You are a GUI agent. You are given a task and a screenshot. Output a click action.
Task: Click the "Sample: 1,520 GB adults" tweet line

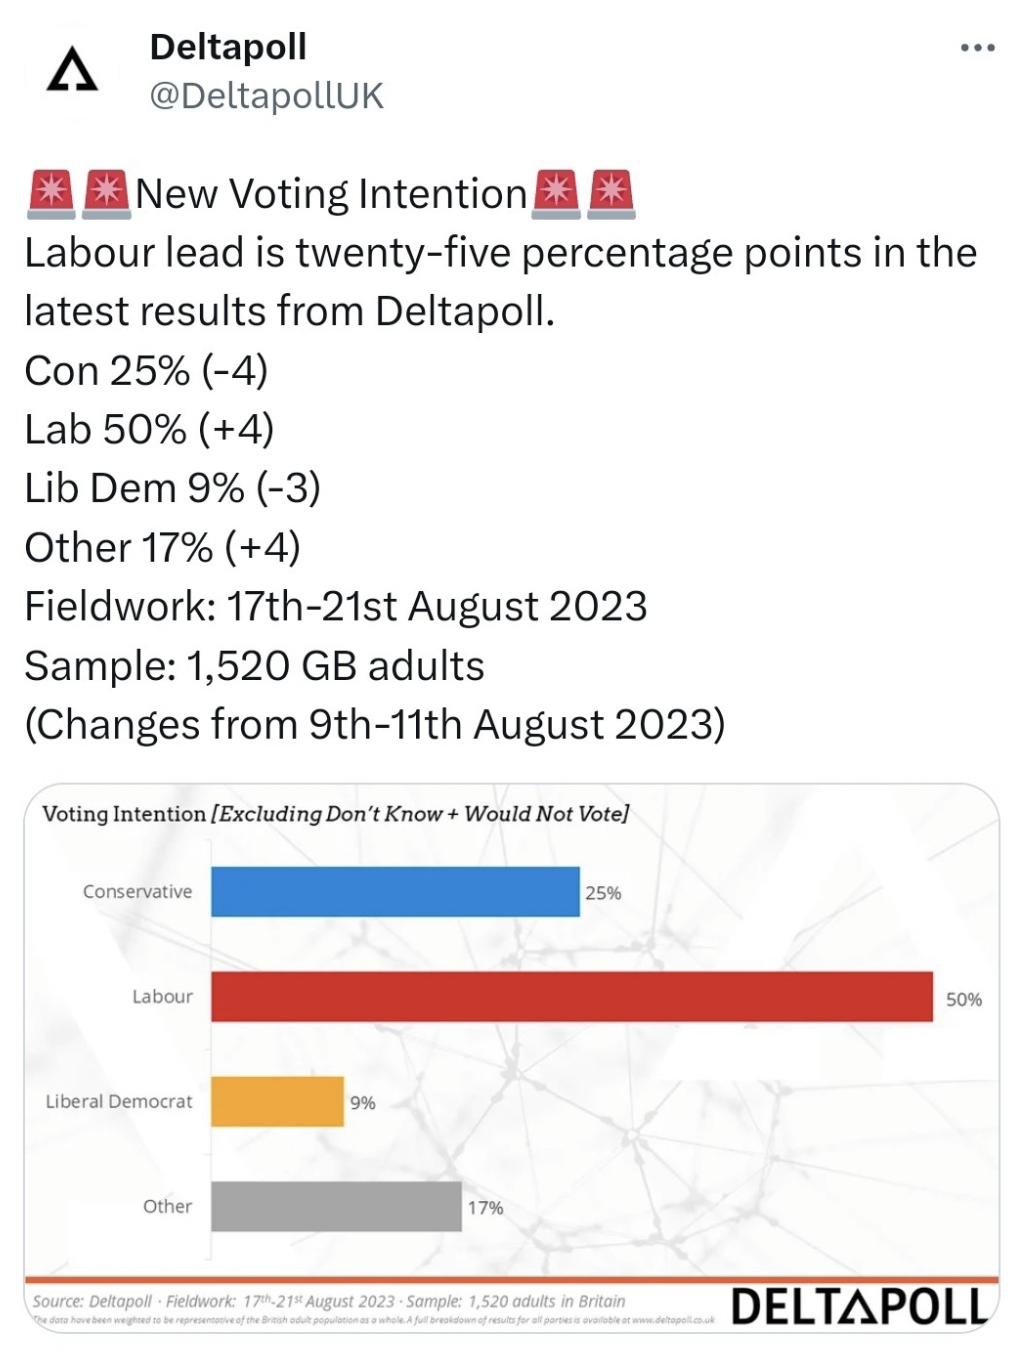(x=254, y=666)
